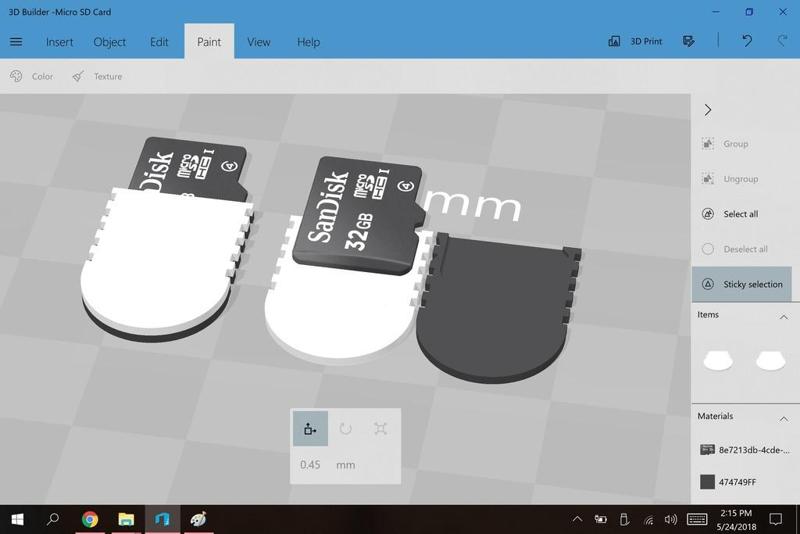
Task: Open the Object tab
Action: [109, 42]
